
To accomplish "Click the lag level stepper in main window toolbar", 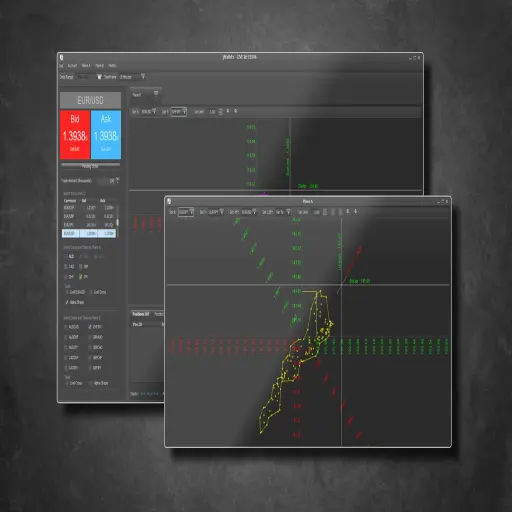I will [220, 112].
